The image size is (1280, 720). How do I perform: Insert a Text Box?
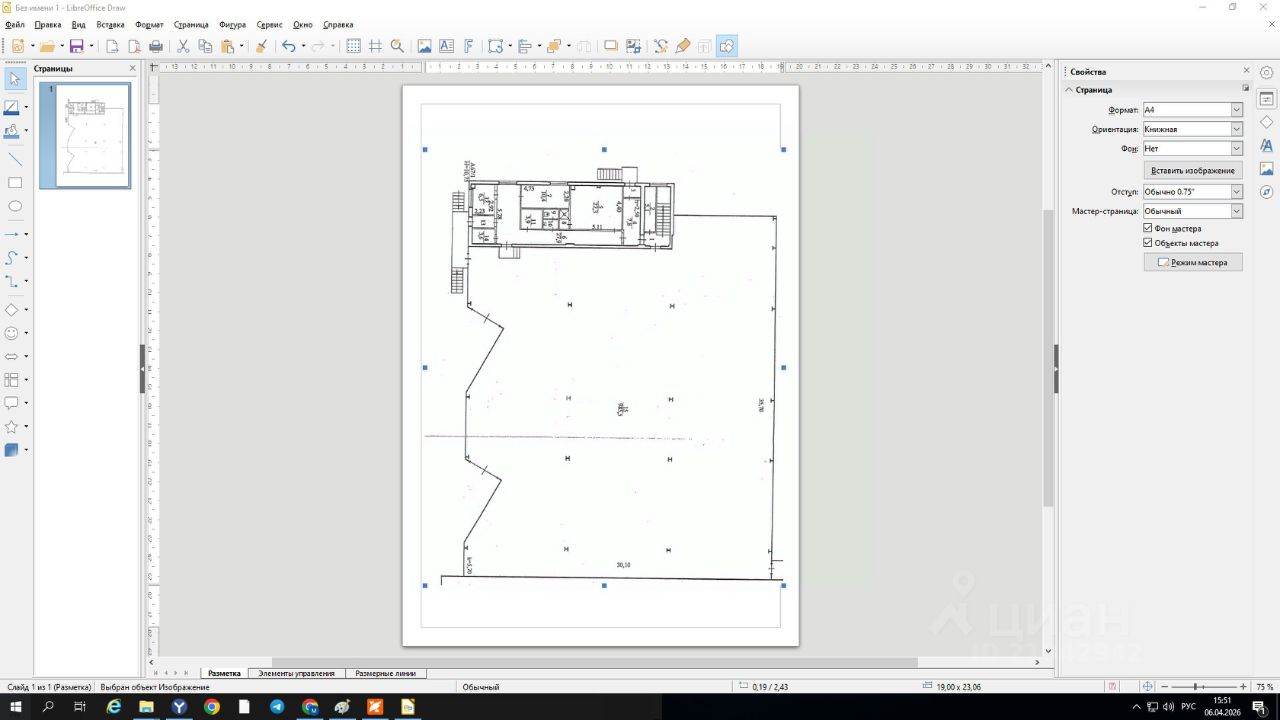tap(446, 46)
